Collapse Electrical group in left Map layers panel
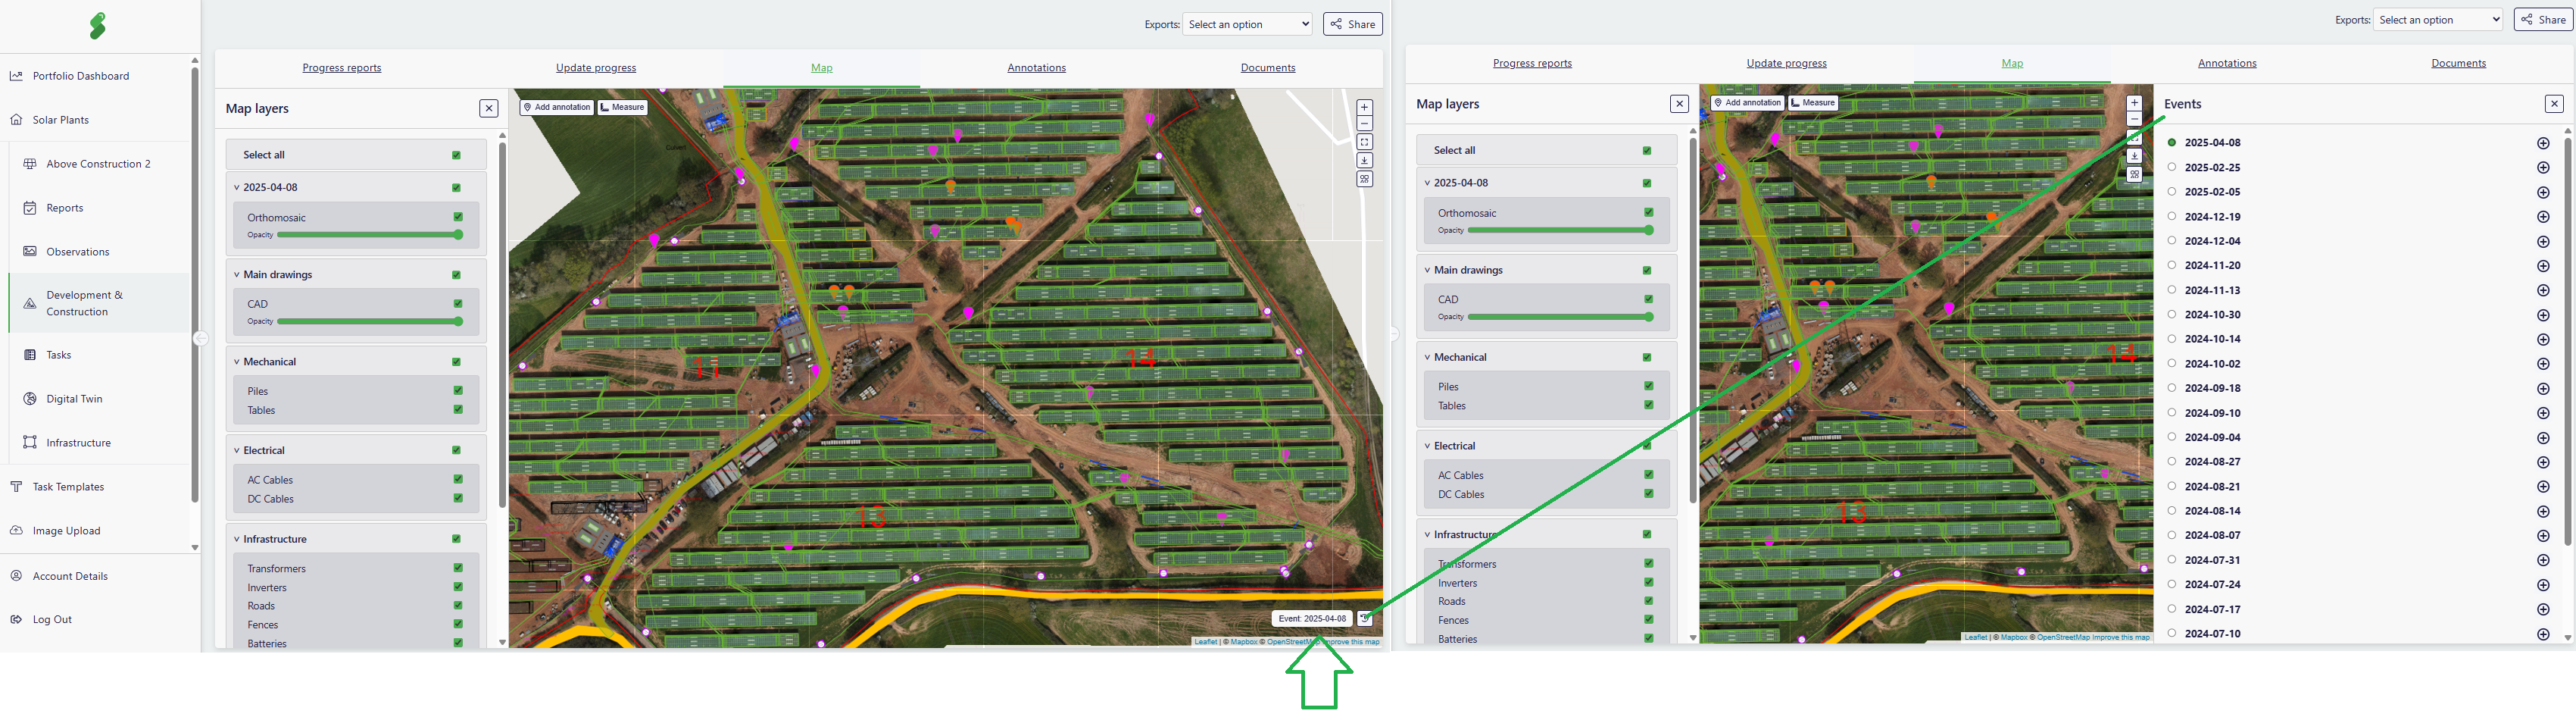 pyautogui.click(x=237, y=451)
